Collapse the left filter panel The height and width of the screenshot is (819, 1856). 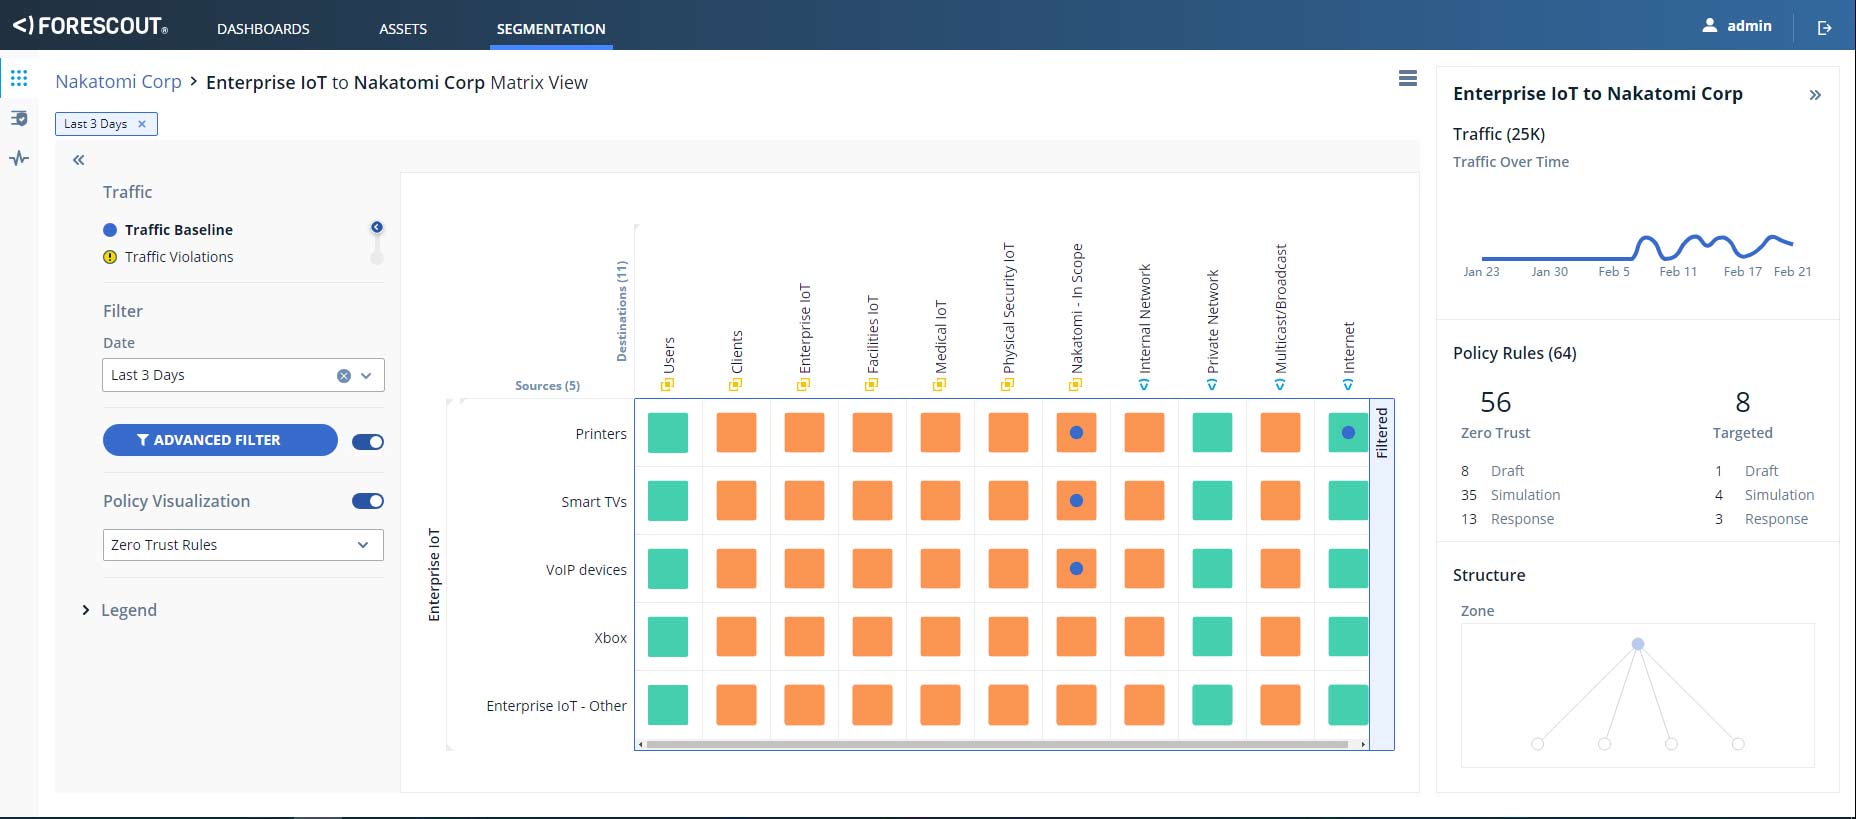pyautogui.click(x=78, y=160)
